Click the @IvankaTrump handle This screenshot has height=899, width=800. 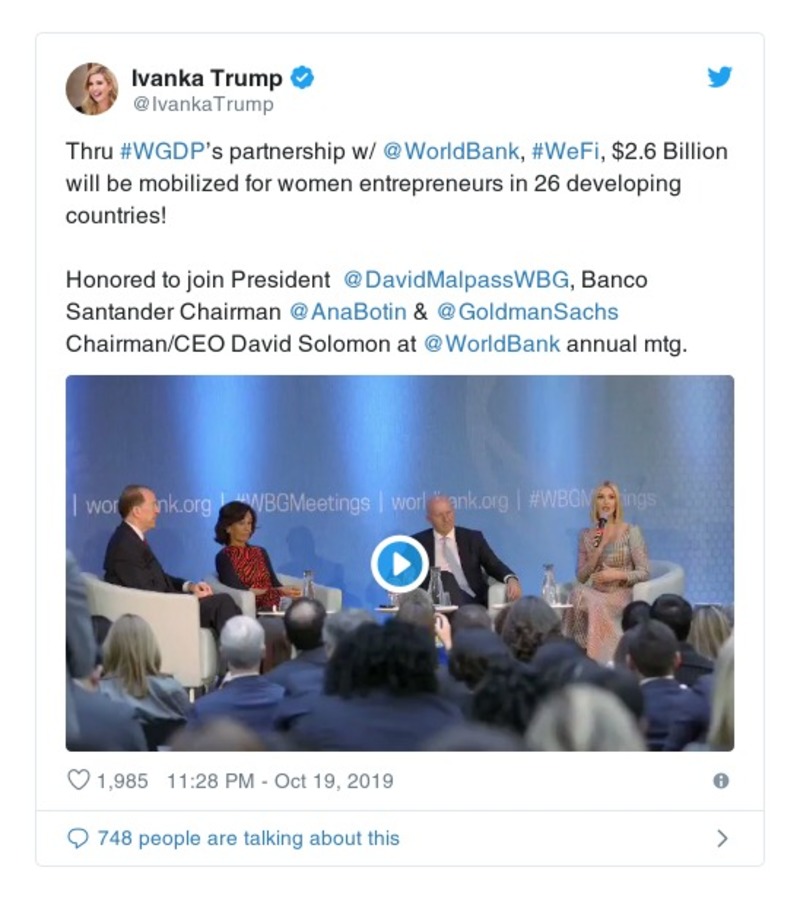pos(203,104)
